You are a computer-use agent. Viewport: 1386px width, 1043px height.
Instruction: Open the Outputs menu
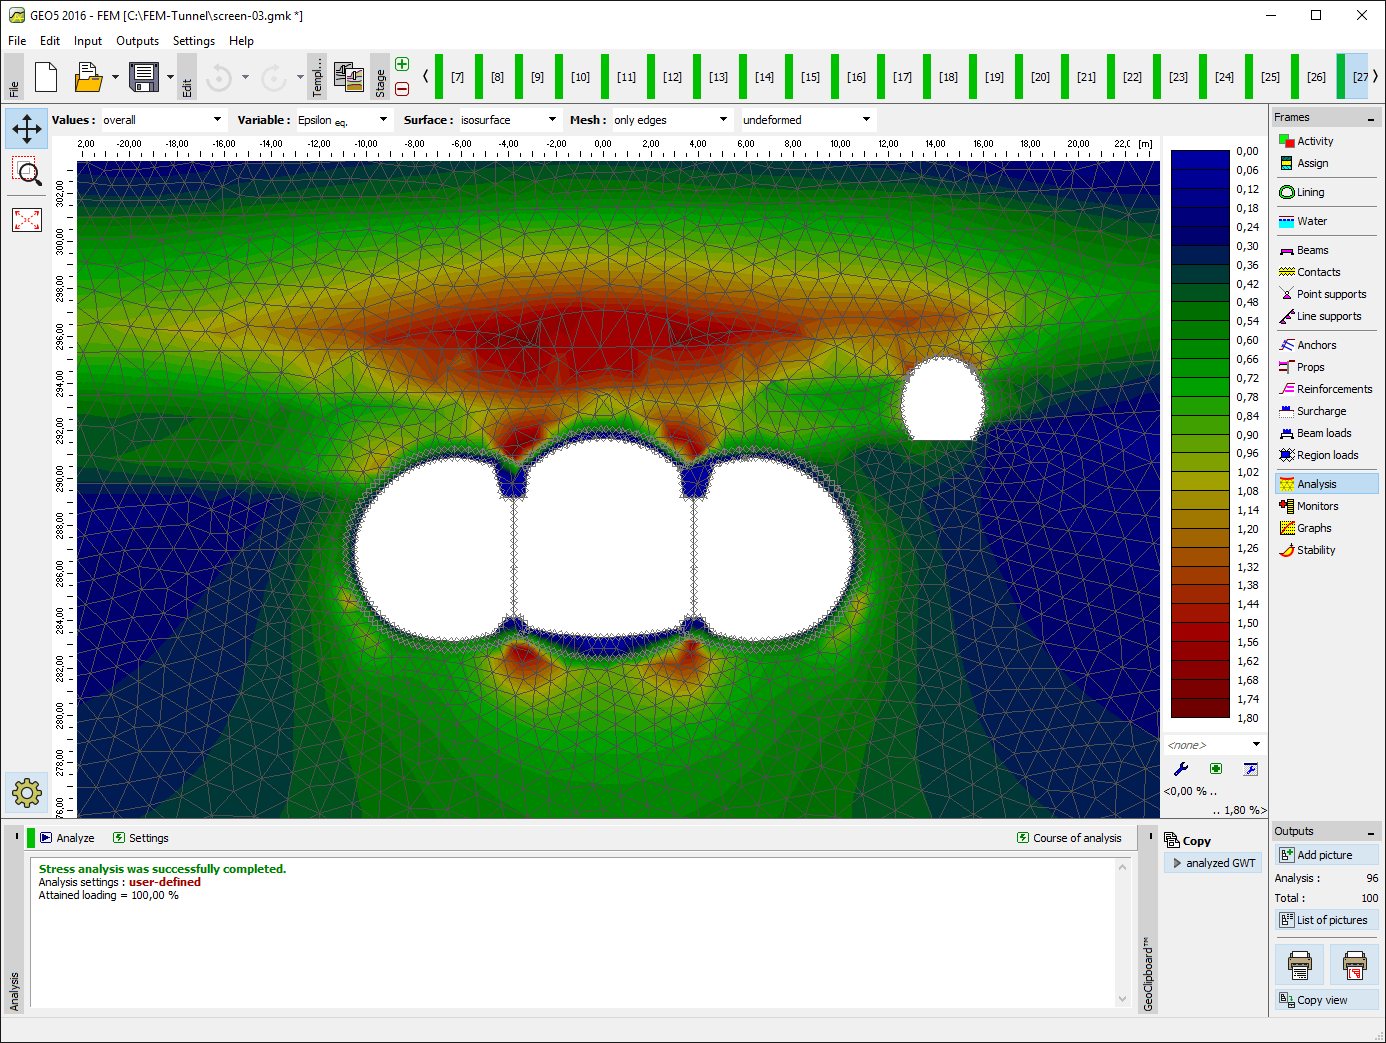coord(137,41)
